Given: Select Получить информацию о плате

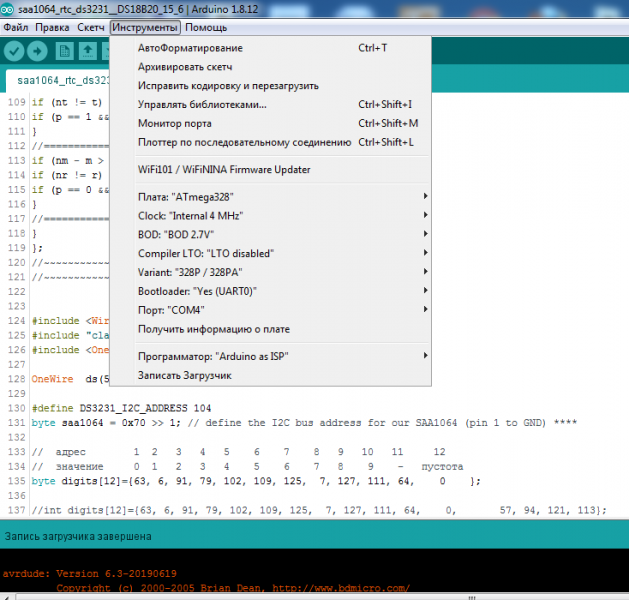Looking at the screenshot, I should pos(270,329).
